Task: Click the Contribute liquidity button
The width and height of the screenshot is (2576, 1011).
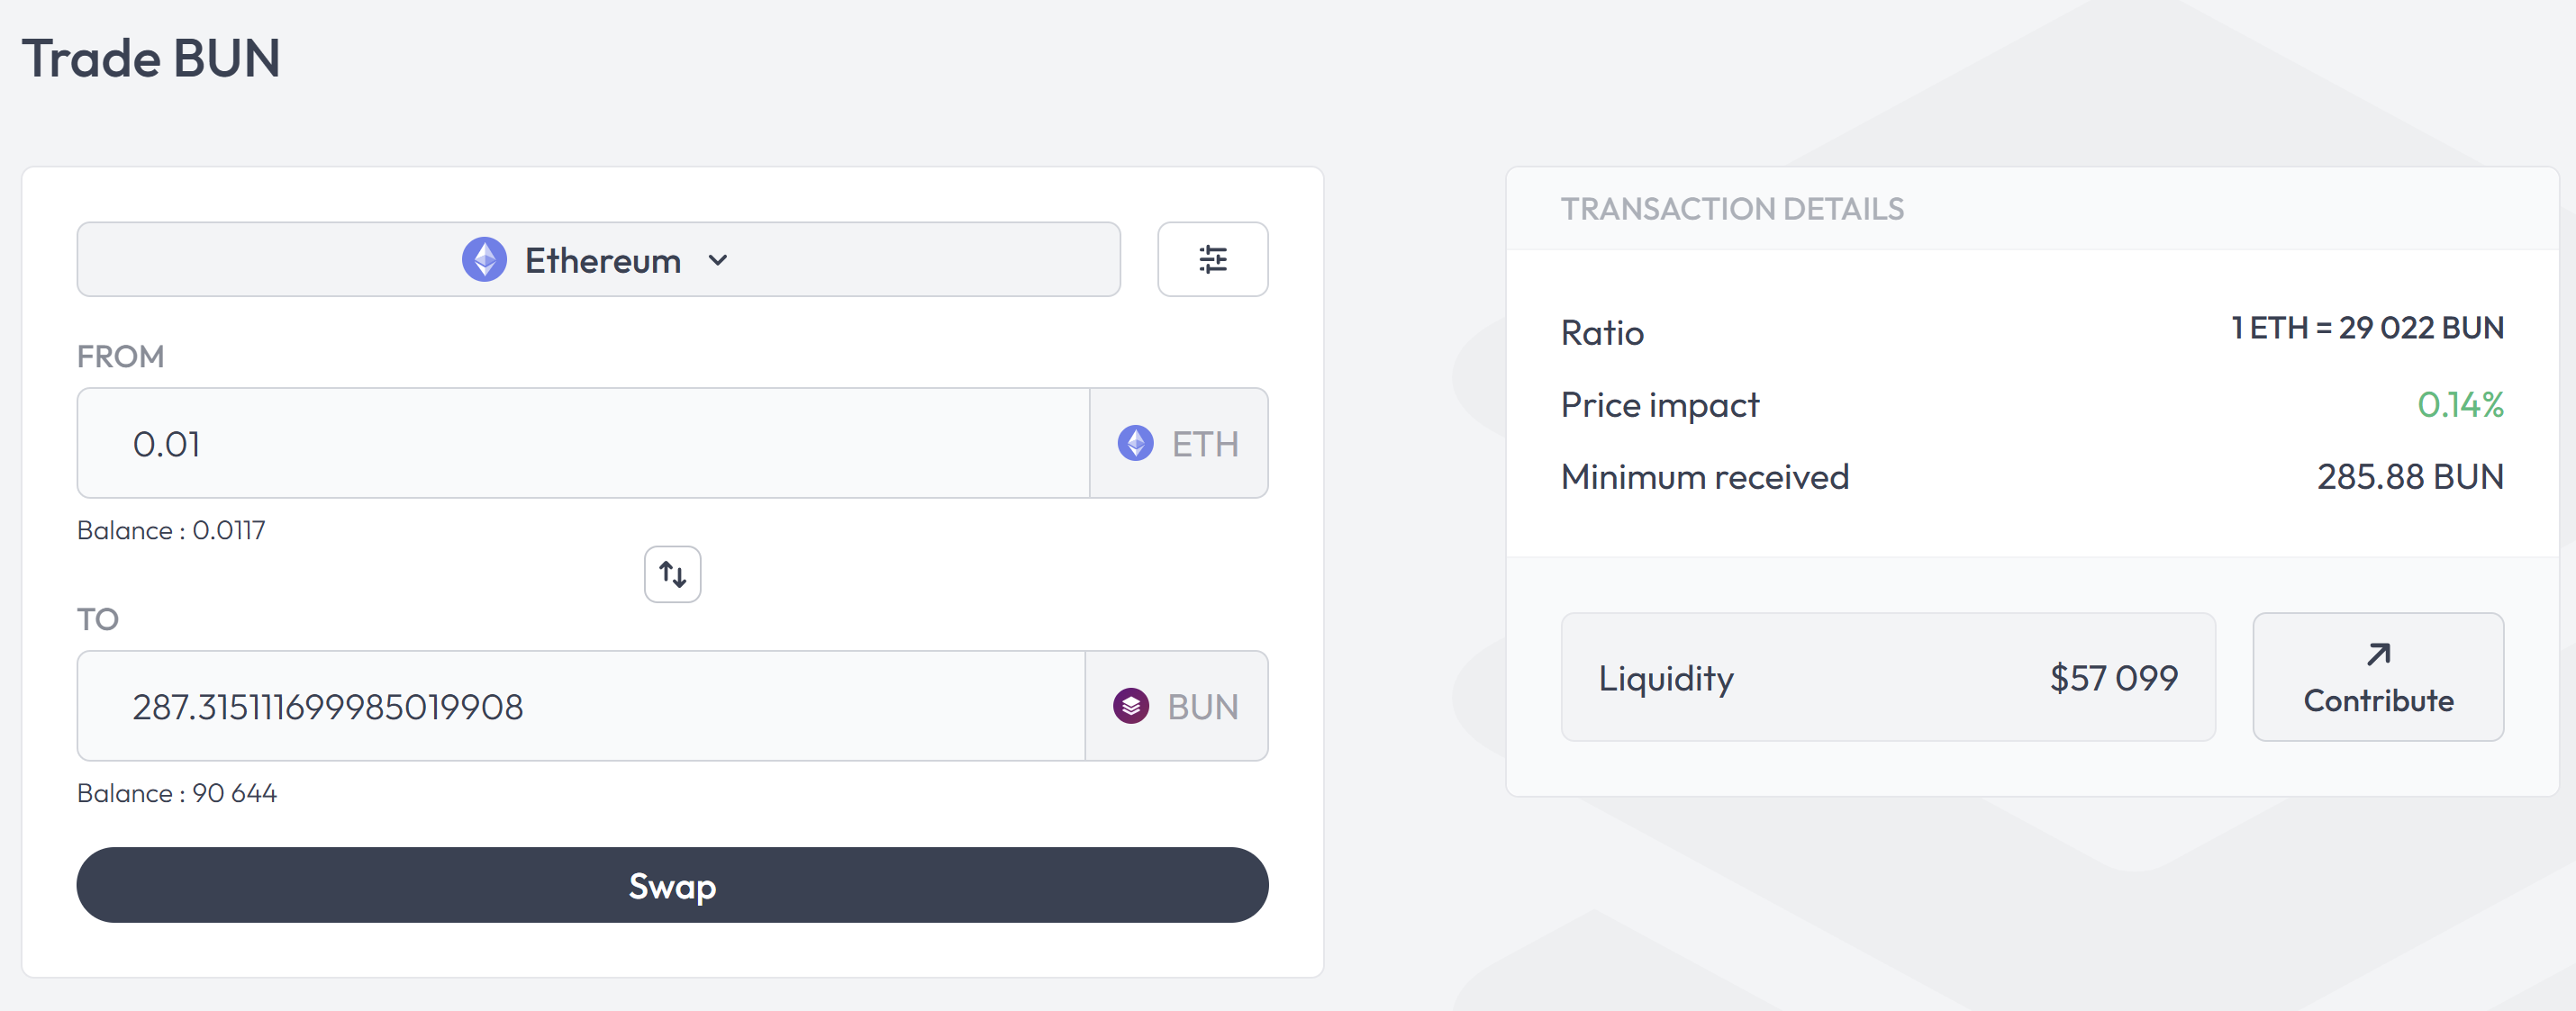Action: (x=2378, y=678)
